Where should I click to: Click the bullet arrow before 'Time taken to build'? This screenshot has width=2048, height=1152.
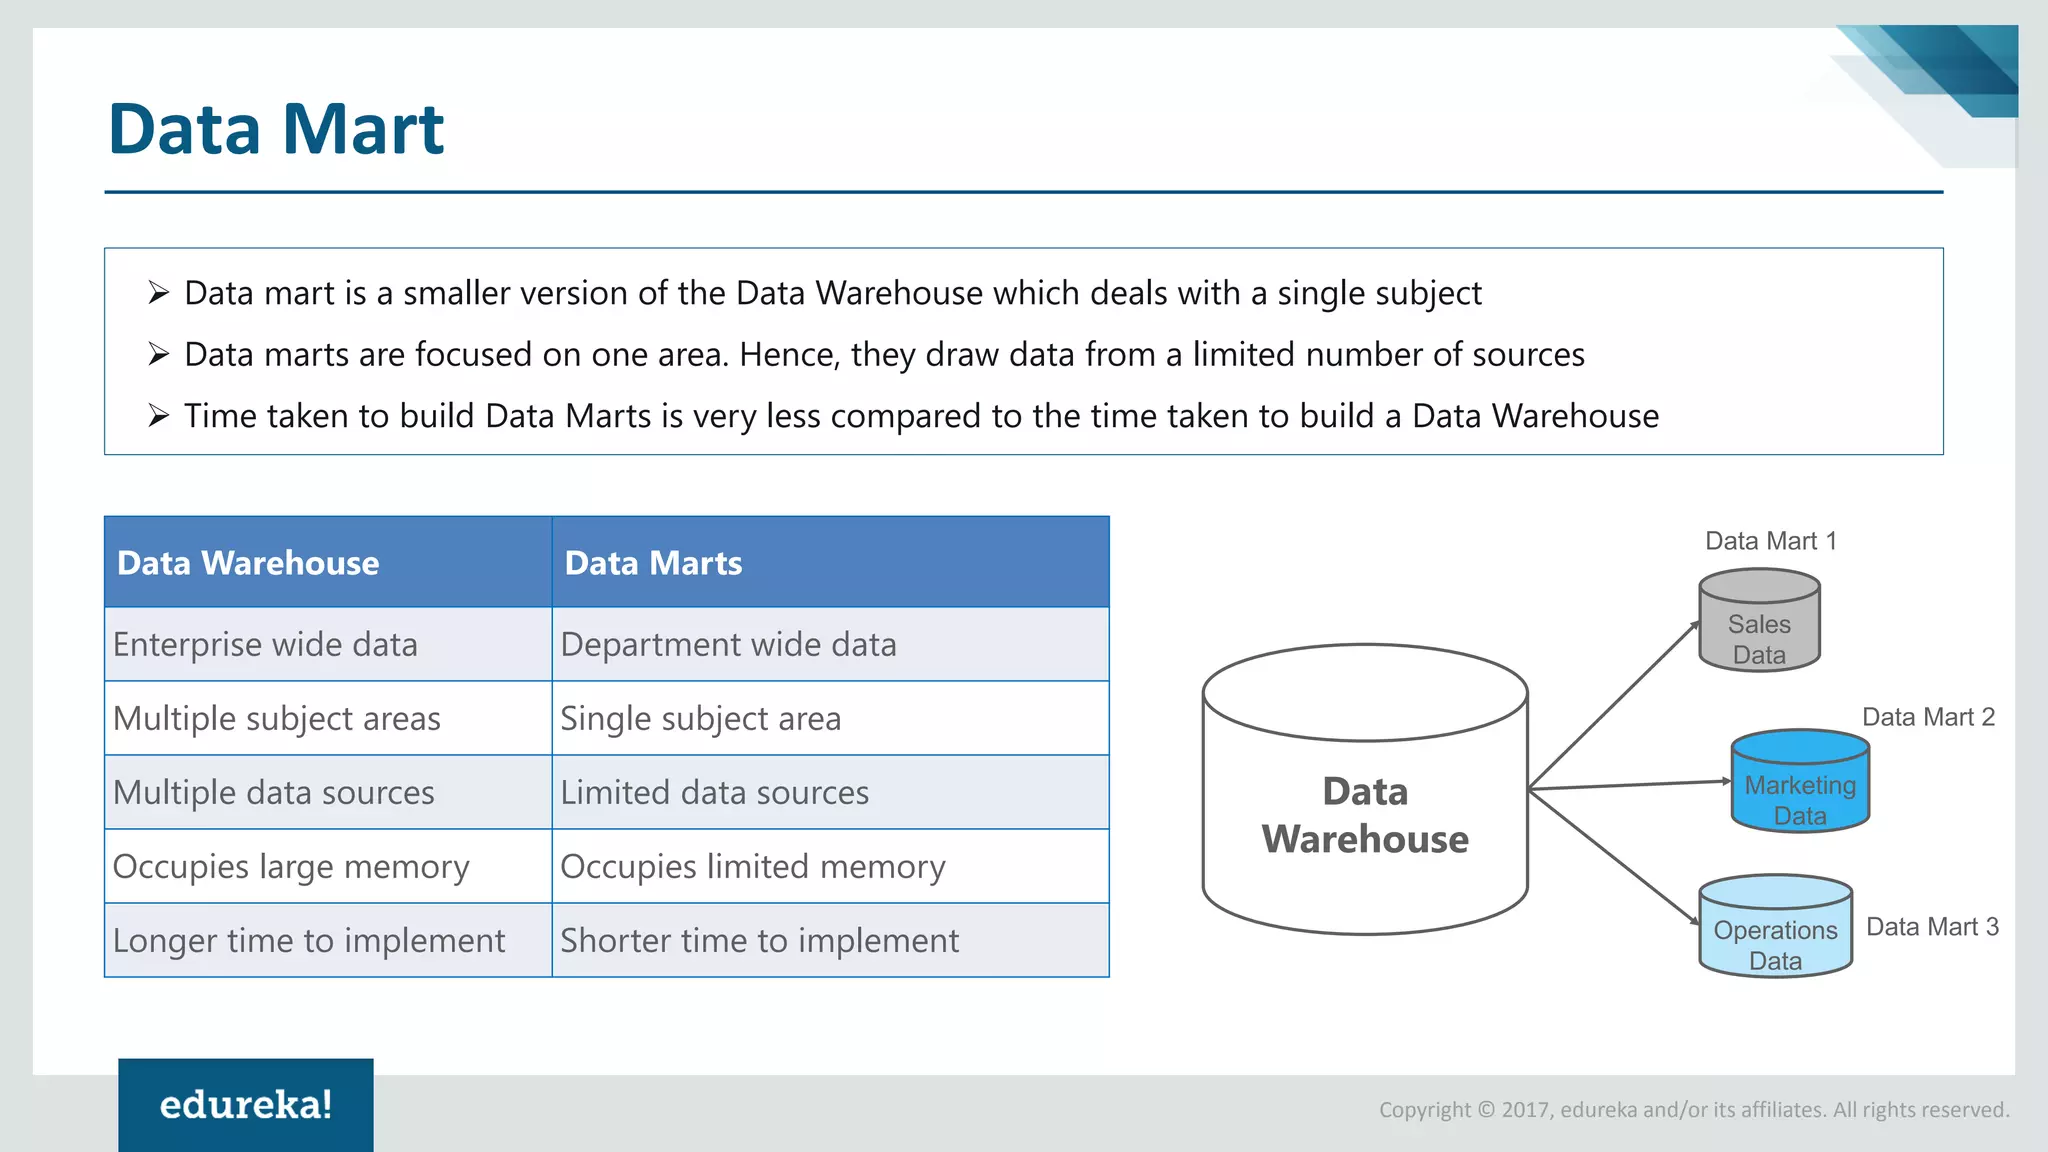pyautogui.click(x=159, y=415)
